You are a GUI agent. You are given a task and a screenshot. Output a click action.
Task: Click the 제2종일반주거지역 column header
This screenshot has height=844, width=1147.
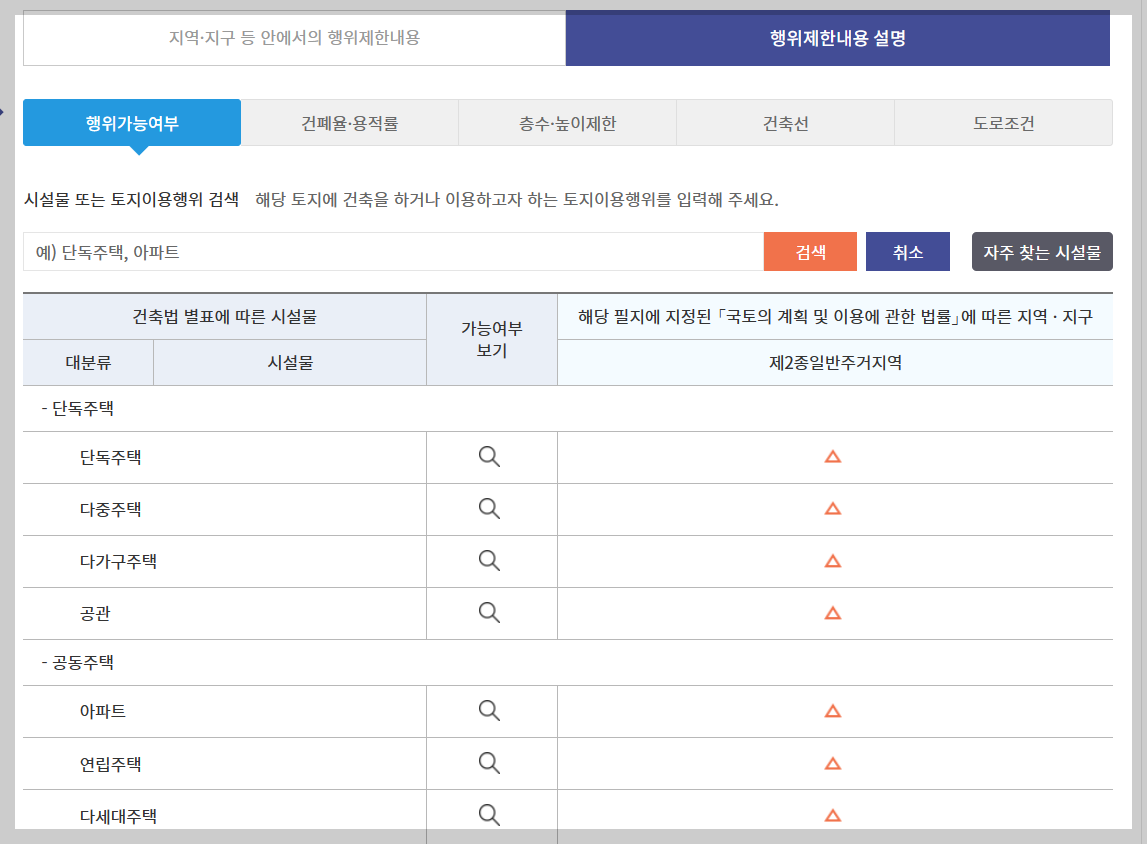click(835, 363)
